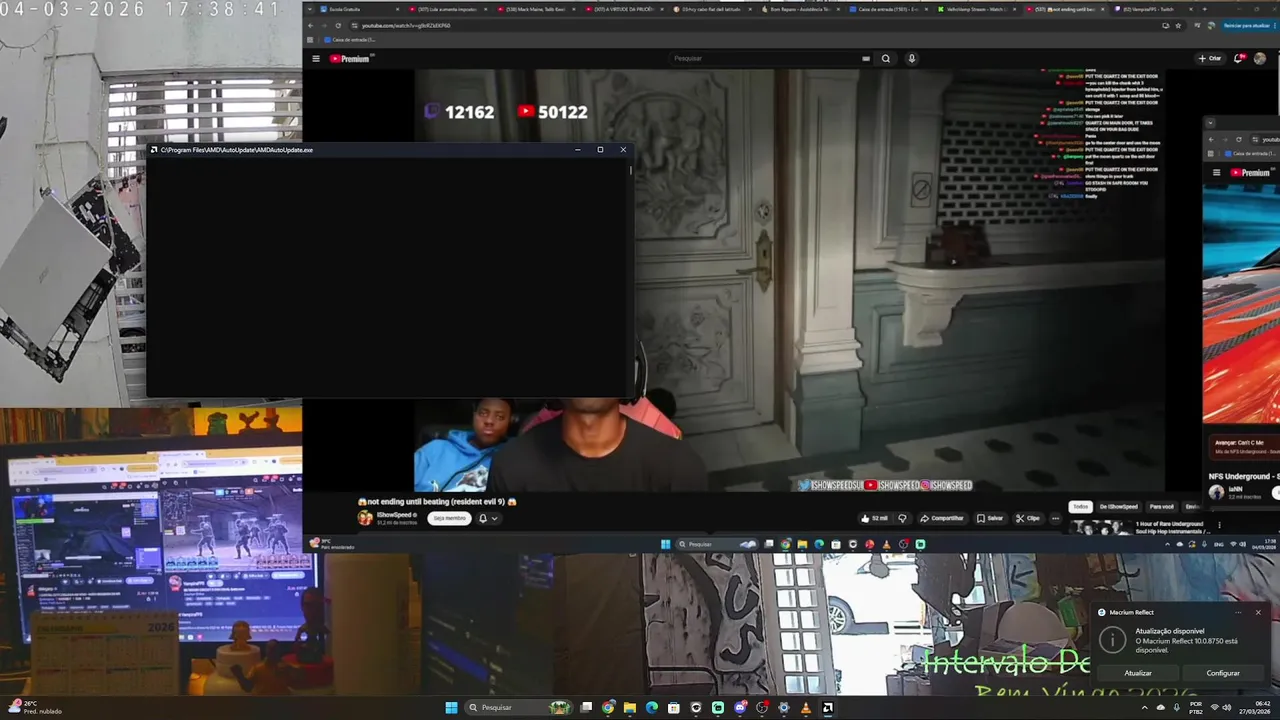The width and height of the screenshot is (1280, 720).
Task: Click Configurar in the Macrium Reflect notification
Action: point(1223,673)
